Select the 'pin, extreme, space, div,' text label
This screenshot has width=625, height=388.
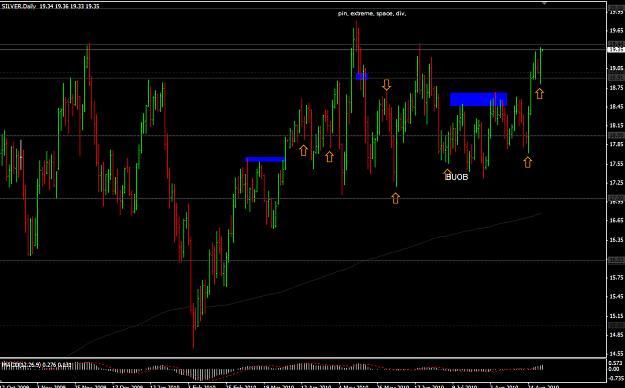click(x=372, y=14)
